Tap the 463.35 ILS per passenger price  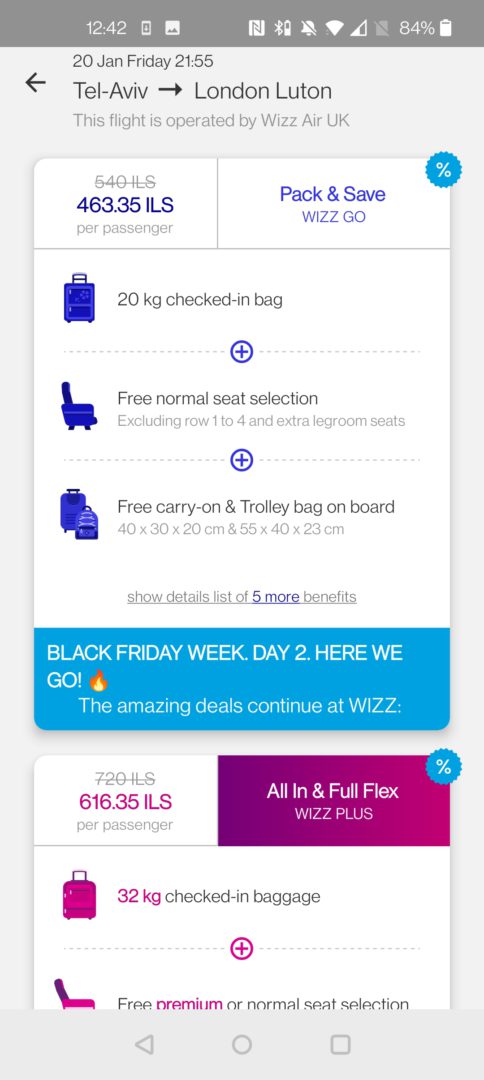(x=125, y=204)
